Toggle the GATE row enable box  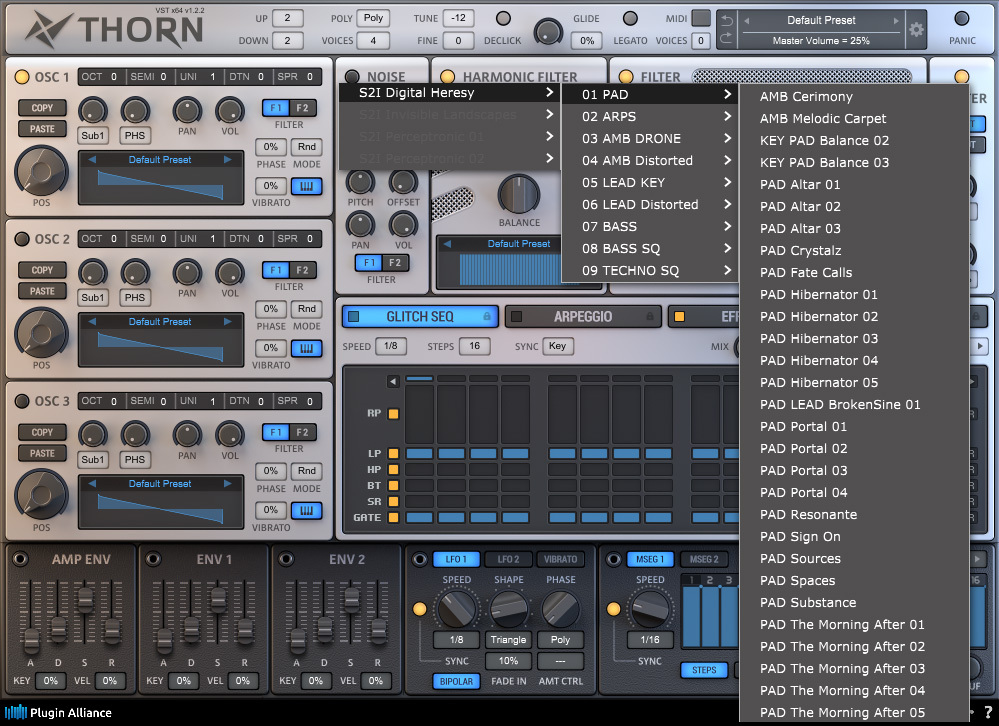pos(393,517)
